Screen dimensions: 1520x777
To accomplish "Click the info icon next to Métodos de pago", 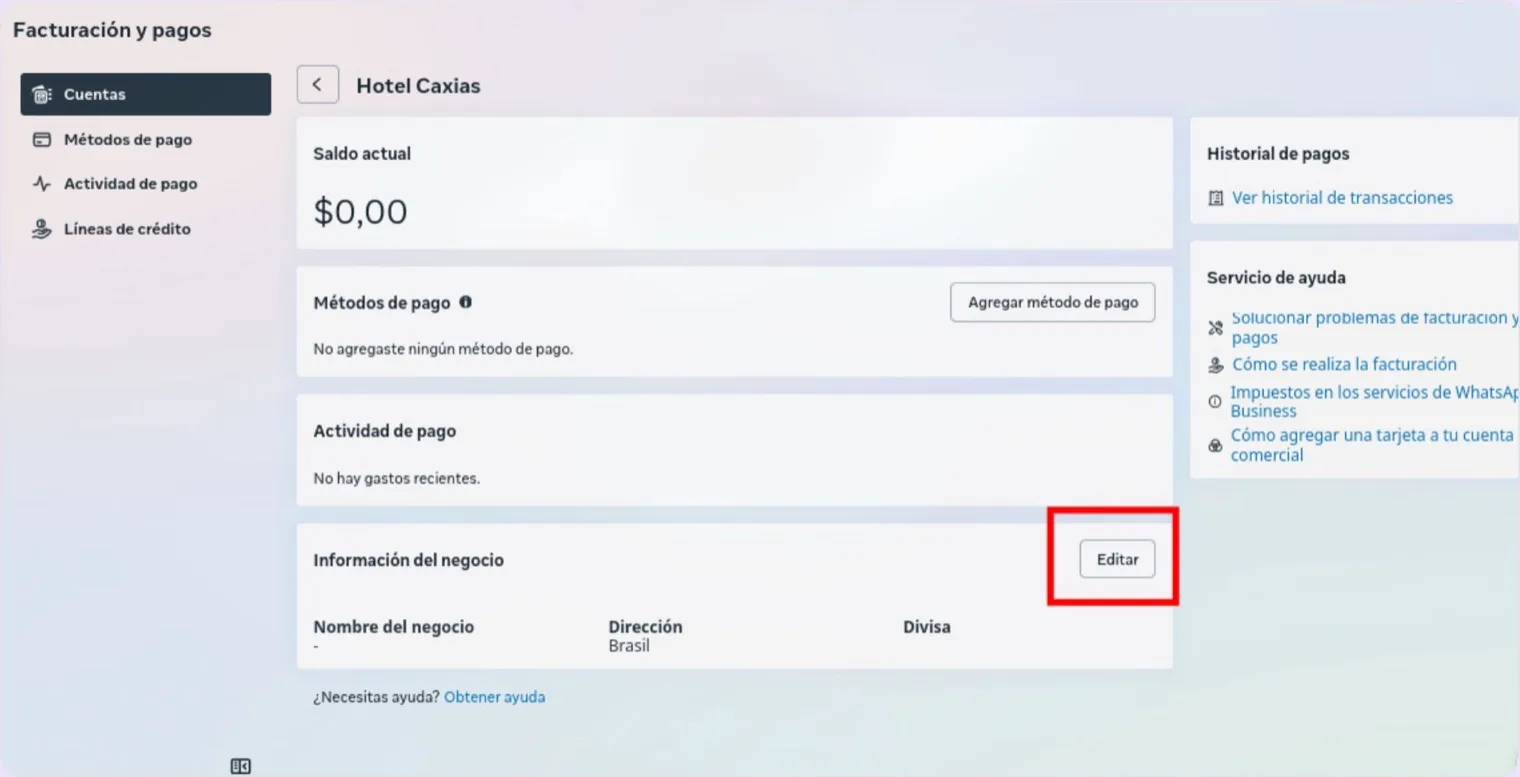I will tap(465, 301).
